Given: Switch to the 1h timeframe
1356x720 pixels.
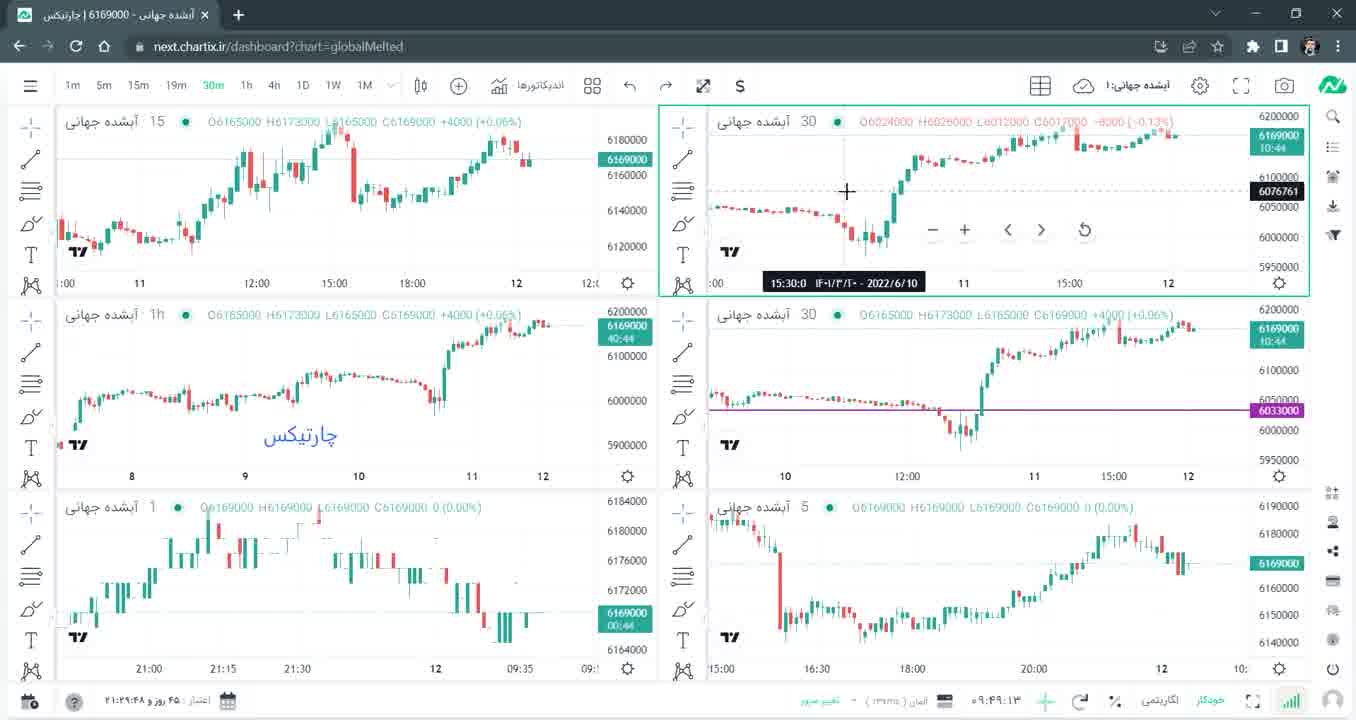Looking at the screenshot, I should [x=246, y=86].
